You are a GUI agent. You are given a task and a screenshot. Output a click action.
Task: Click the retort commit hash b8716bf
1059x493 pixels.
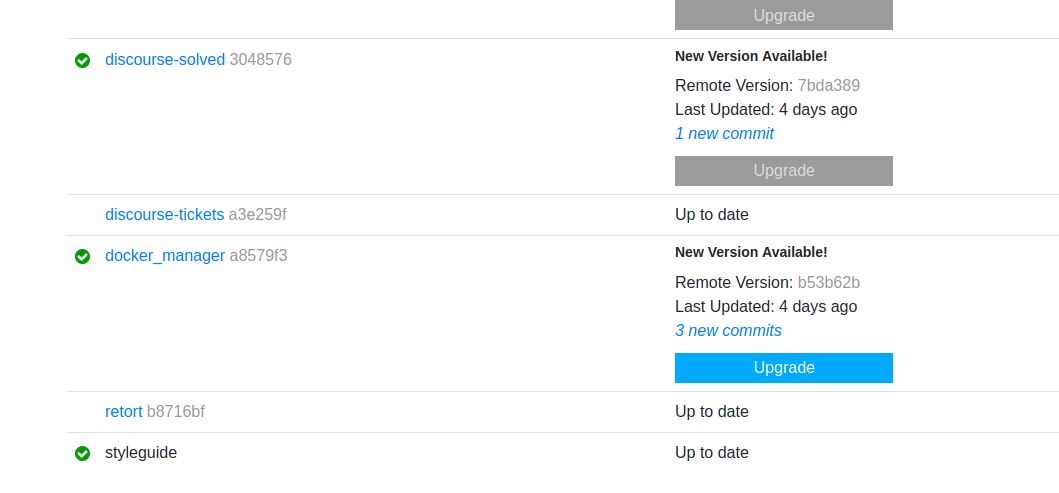tap(176, 412)
